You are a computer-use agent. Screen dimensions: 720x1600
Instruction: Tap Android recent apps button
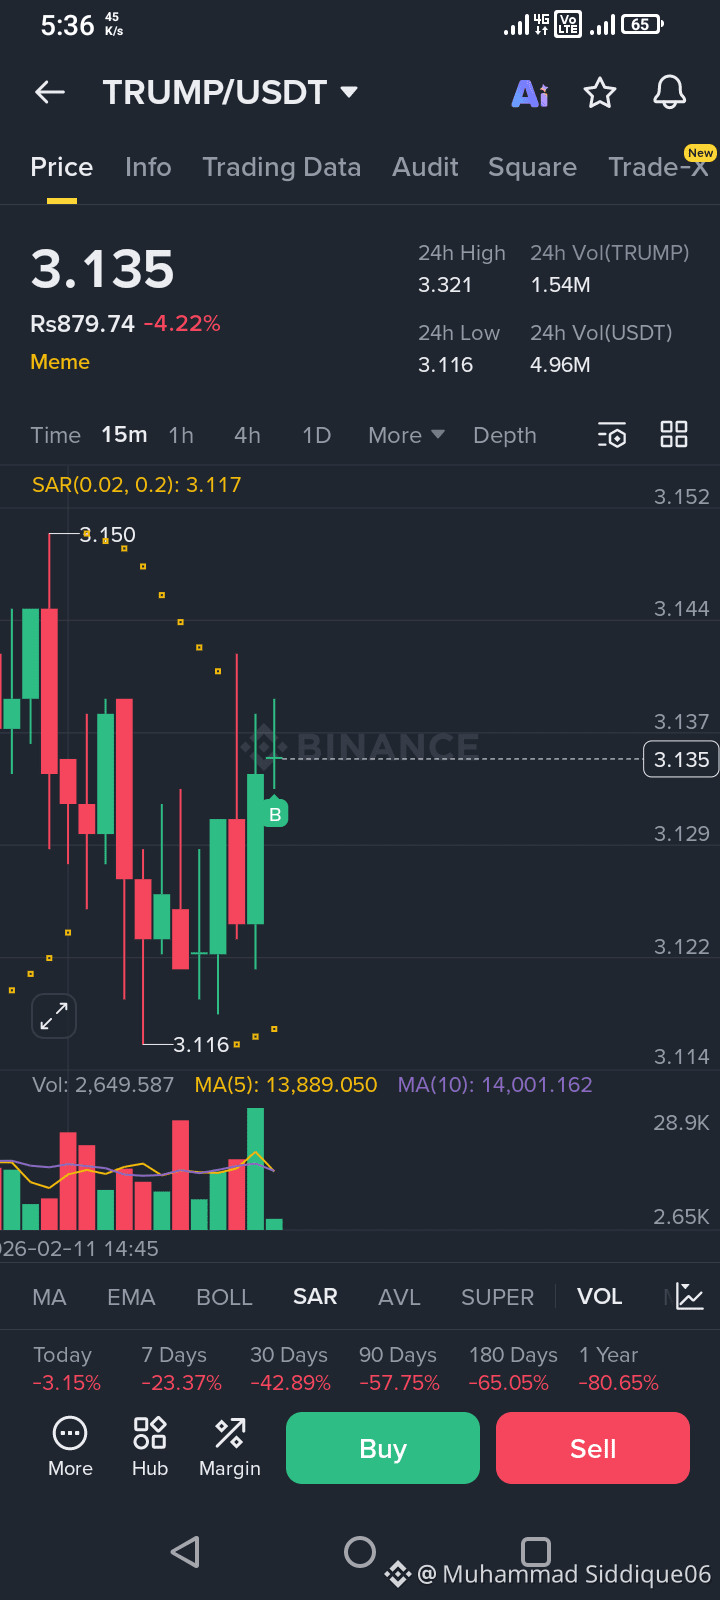click(536, 1552)
